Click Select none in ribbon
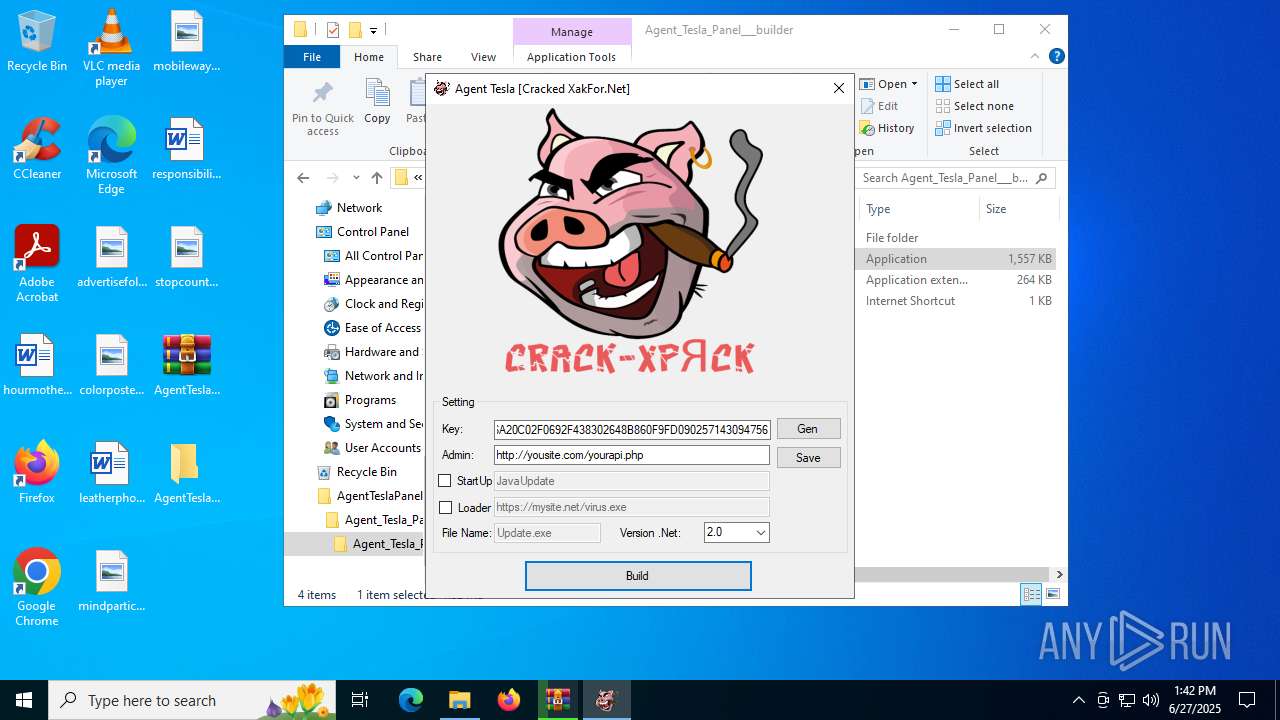Viewport: 1280px width, 720px height. click(974, 106)
